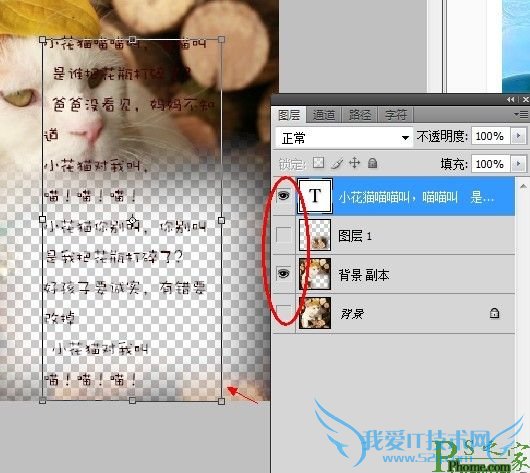Click the text box center transform point
The height and width of the screenshot is (473, 530).
[132, 220]
